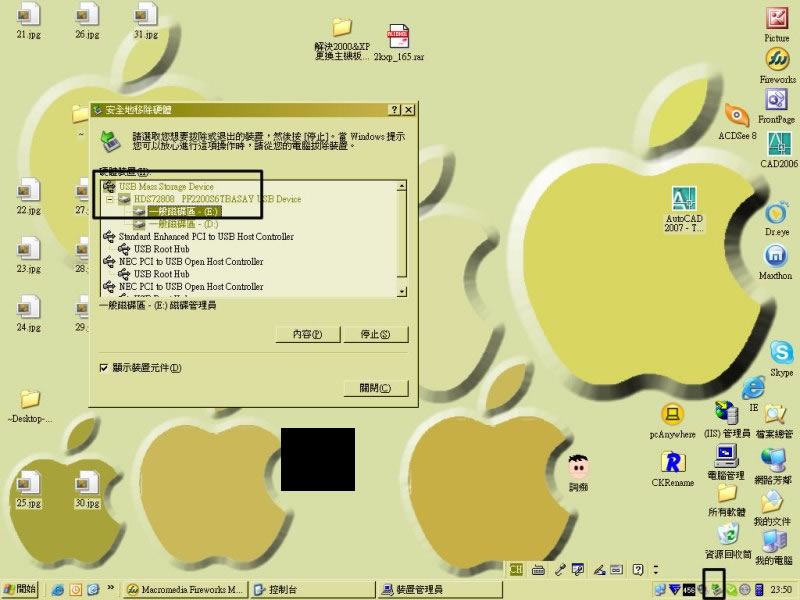Open Internet Explorer from the Quick Launch bar
This screenshot has height=600, width=800.
click(x=58, y=590)
